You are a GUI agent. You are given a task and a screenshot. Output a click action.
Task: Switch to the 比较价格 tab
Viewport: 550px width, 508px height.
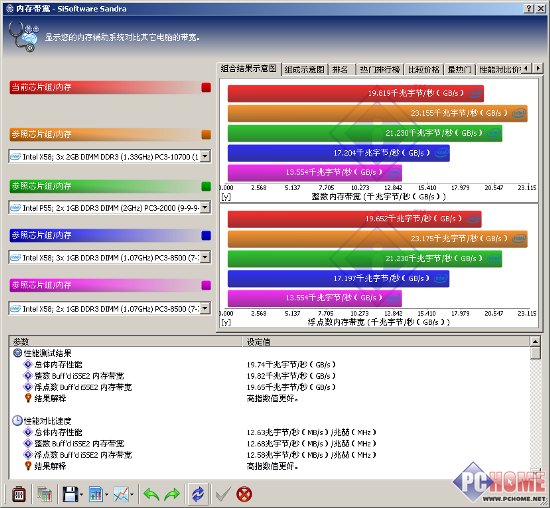pos(424,69)
